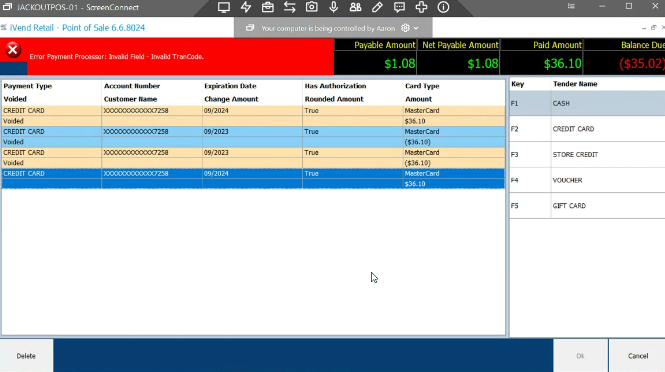The height and width of the screenshot is (372, 665).
Task: Open the participants people icon
Action: [355, 7]
